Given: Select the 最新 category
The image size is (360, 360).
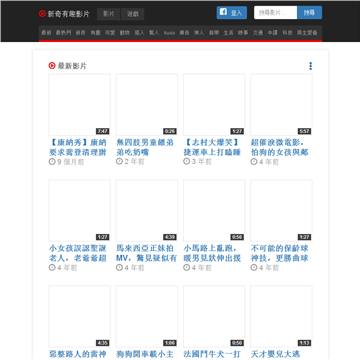Looking at the screenshot, I should [46, 33].
